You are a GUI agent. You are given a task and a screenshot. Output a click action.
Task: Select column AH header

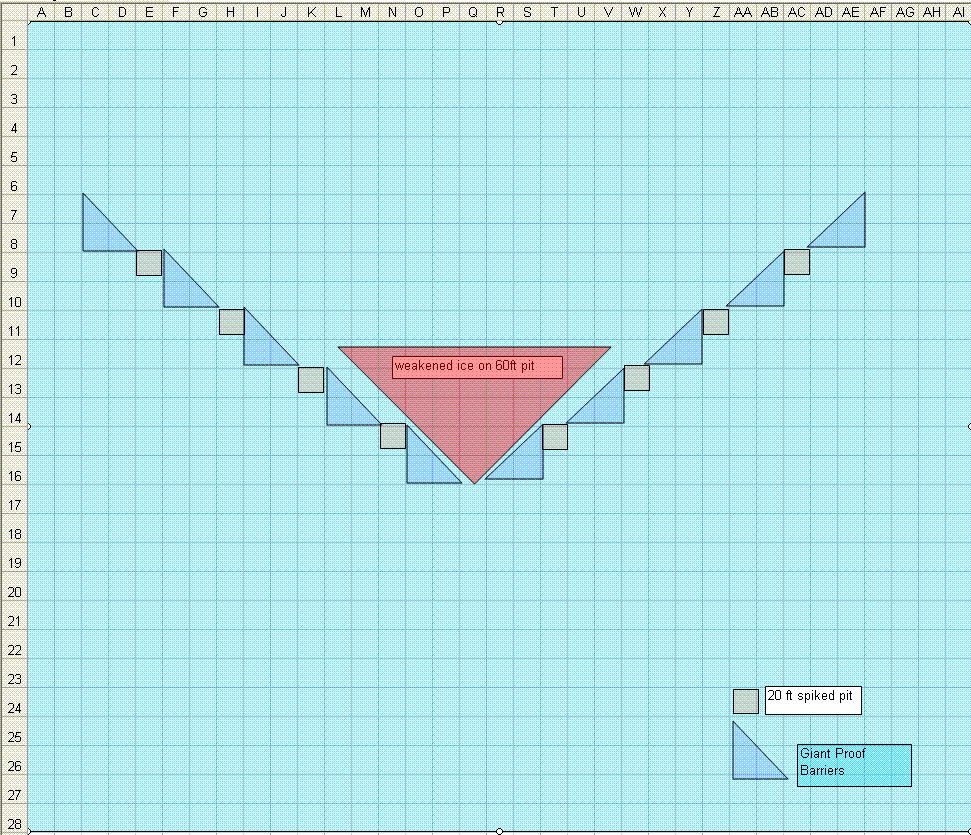[x=932, y=12]
